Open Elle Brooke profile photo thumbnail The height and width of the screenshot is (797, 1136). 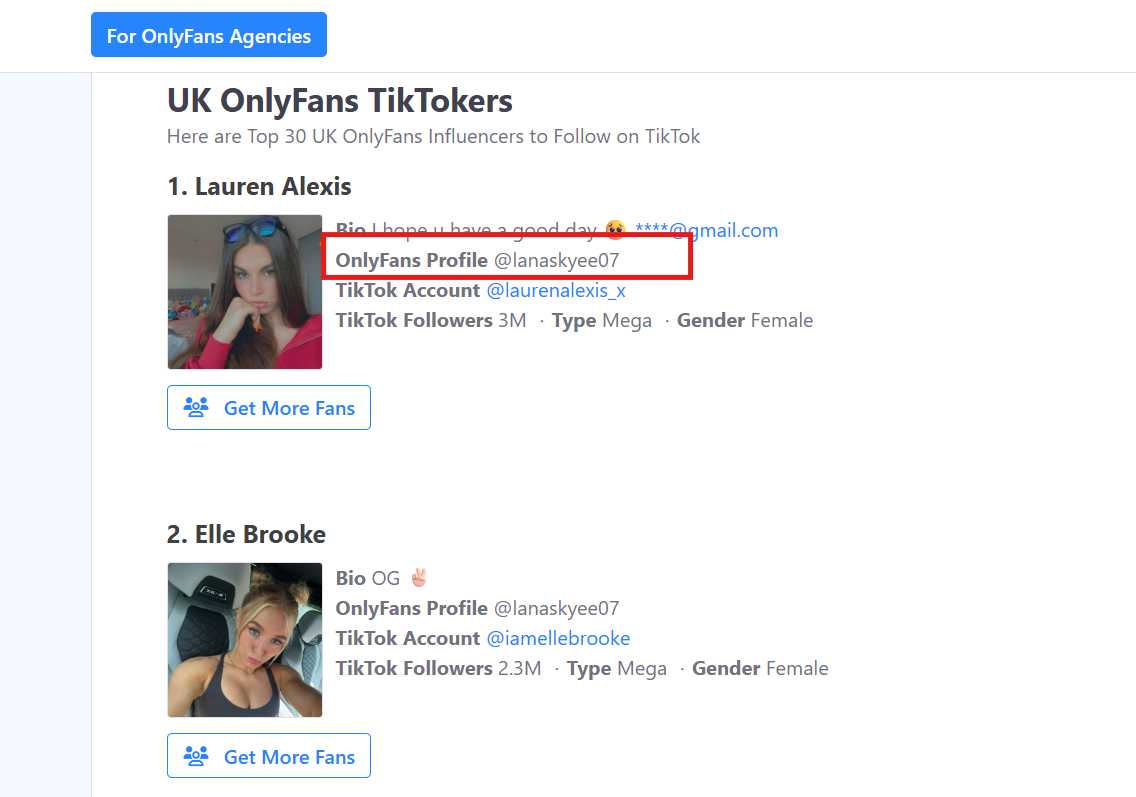pyautogui.click(x=245, y=640)
